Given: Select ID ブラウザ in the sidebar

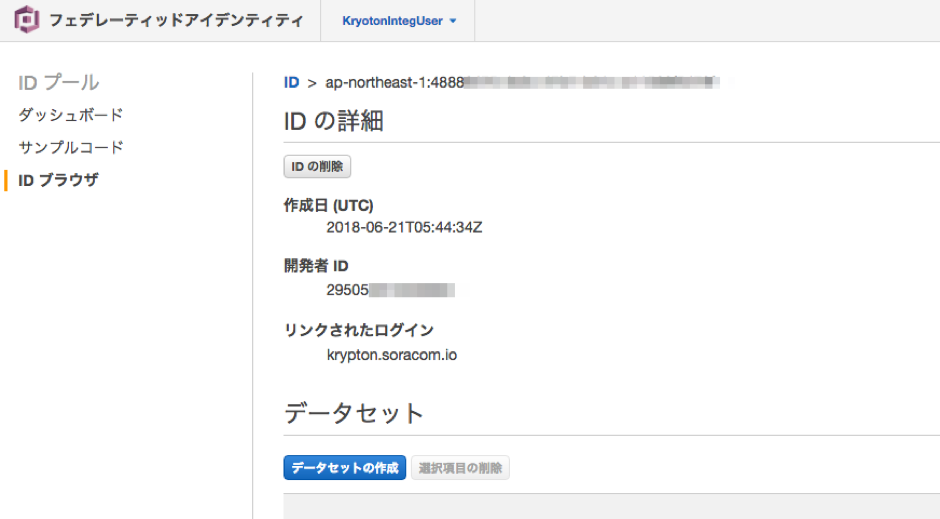Looking at the screenshot, I should tap(58, 180).
